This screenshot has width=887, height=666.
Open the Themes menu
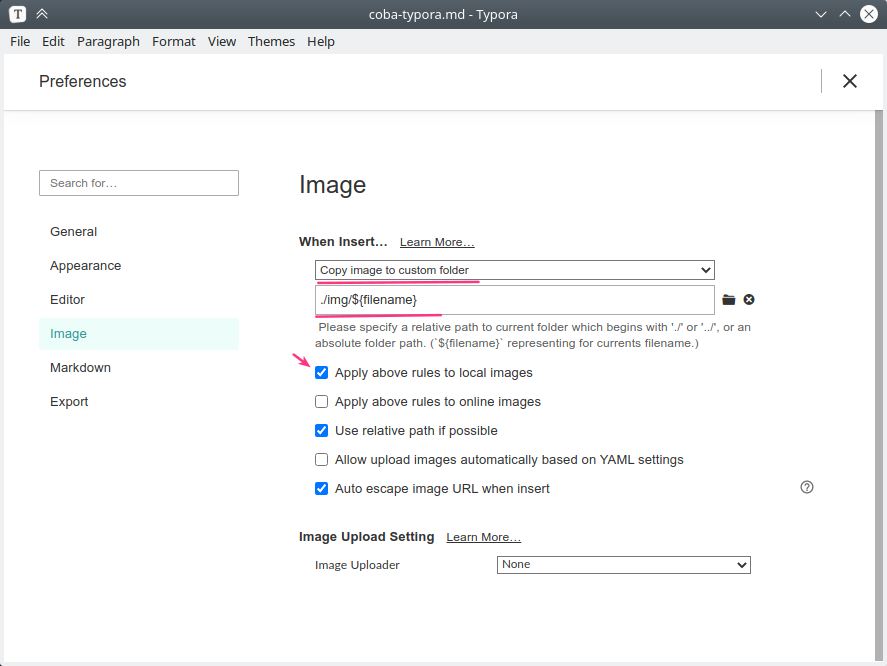pyautogui.click(x=271, y=41)
